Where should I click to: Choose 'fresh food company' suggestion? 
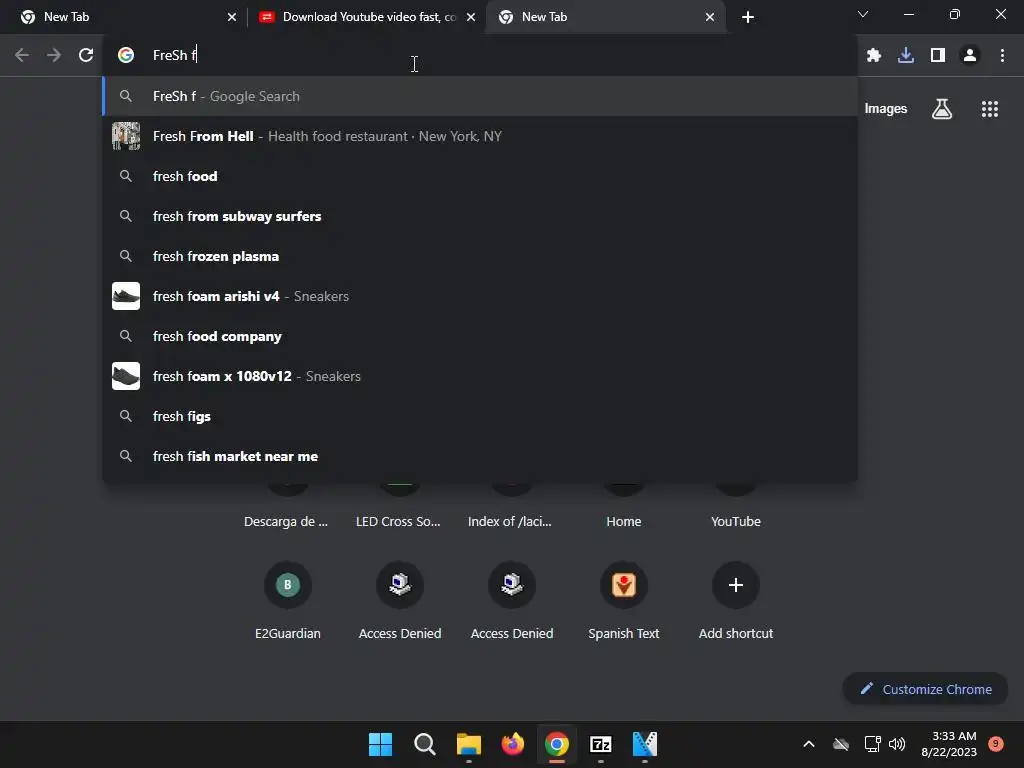[x=480, y=336]
